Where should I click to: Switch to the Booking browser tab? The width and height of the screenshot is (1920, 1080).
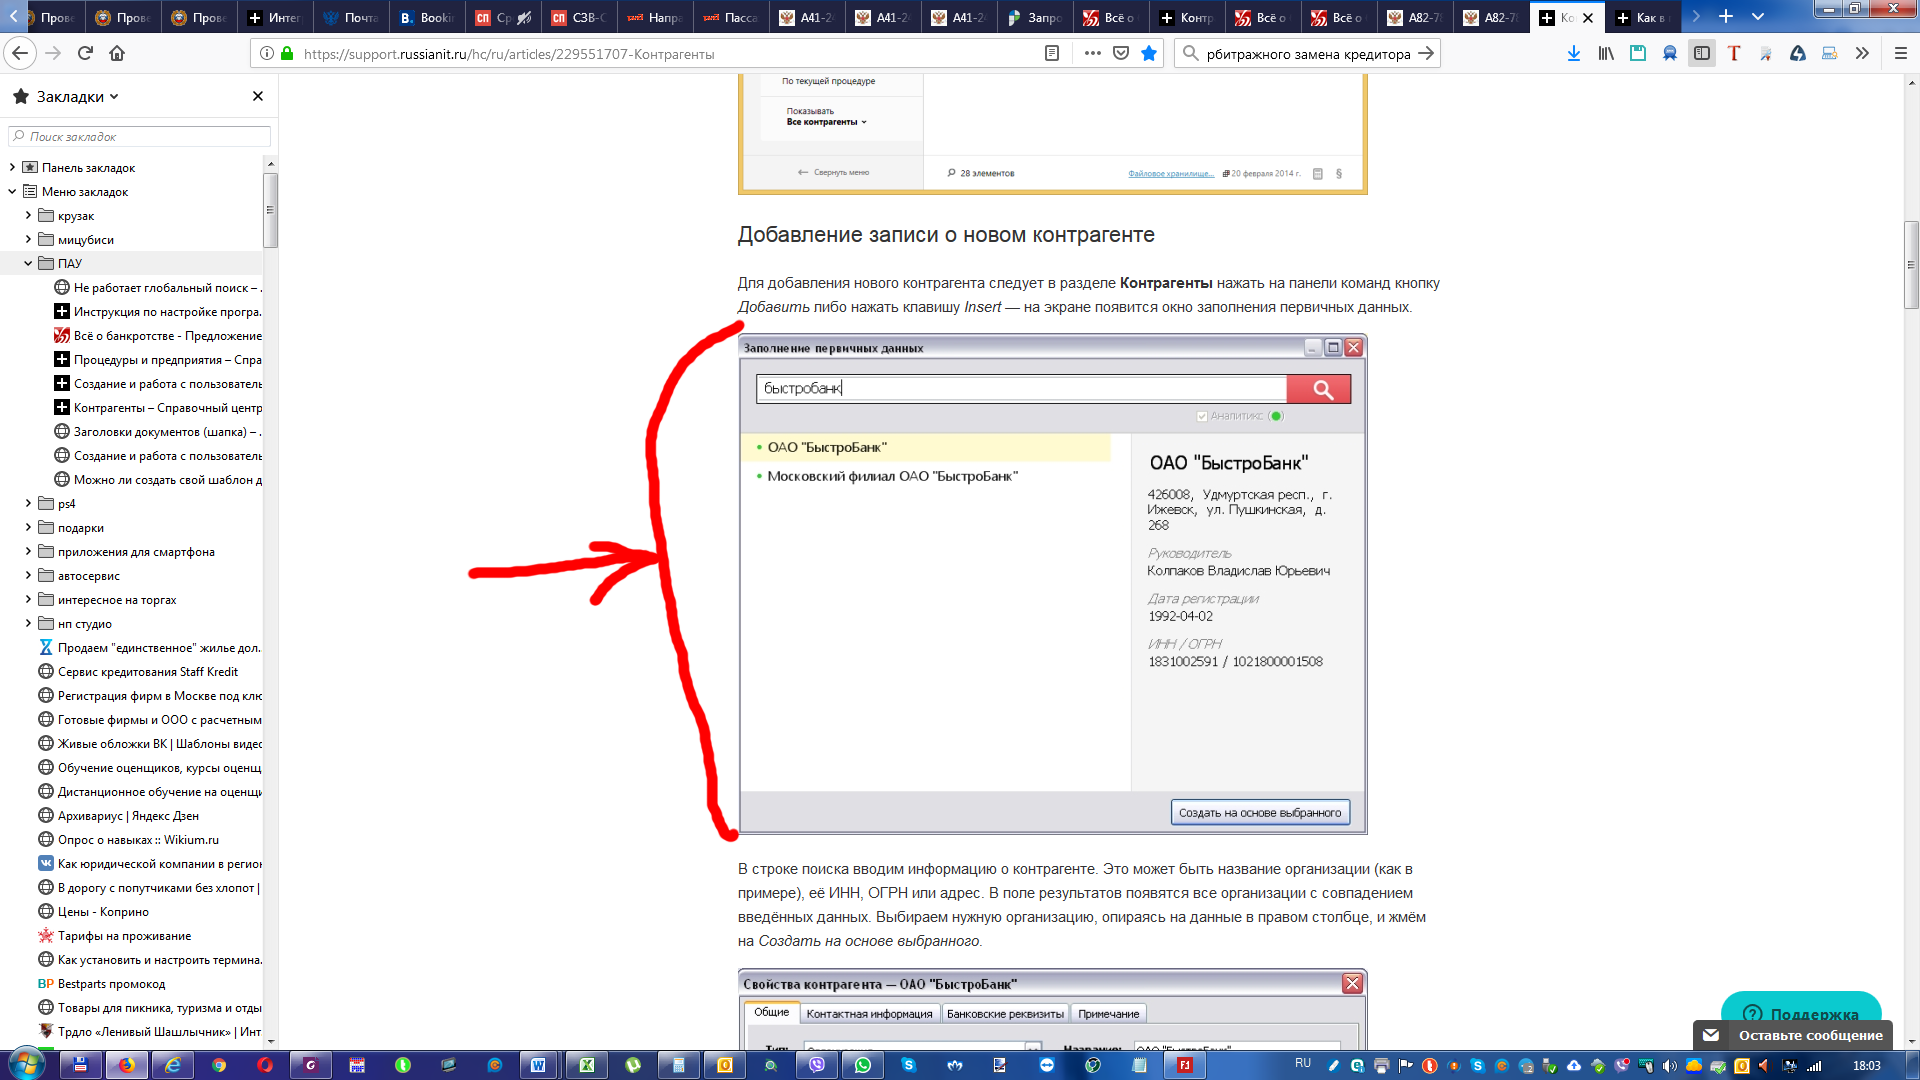[427, 17]
